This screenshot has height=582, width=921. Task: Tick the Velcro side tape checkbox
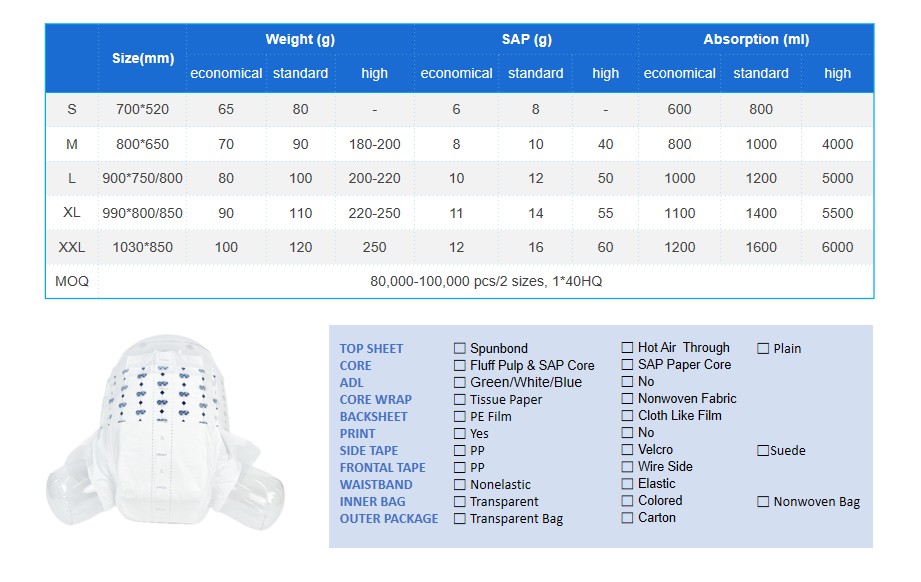click(x=627, y=450)
